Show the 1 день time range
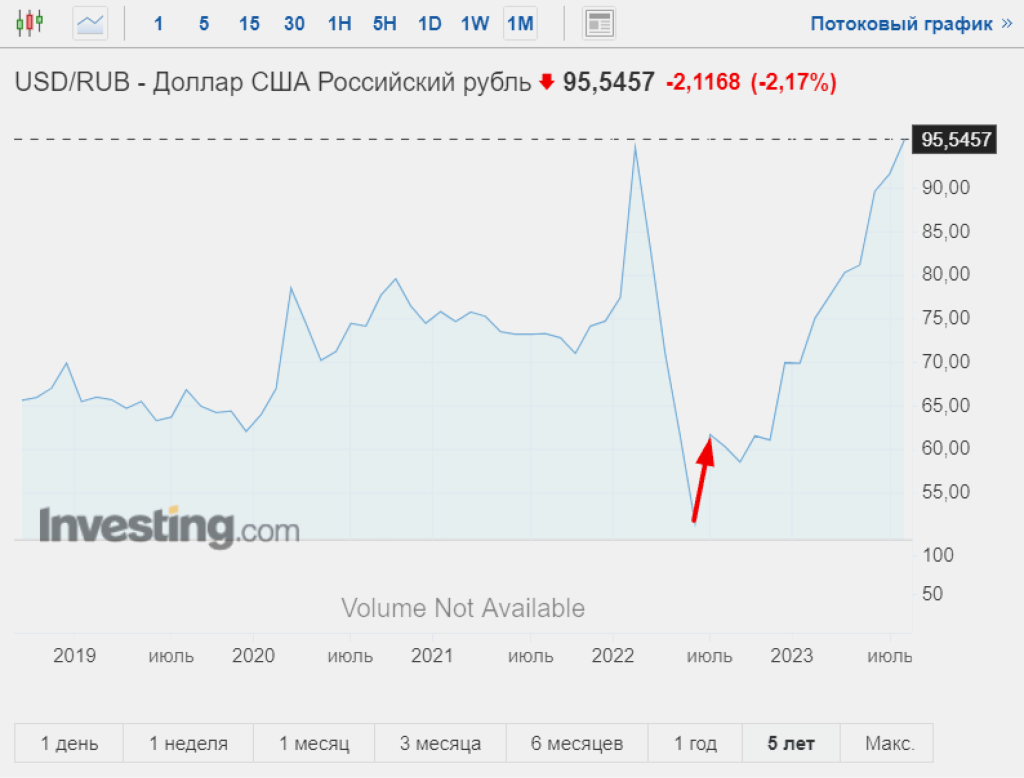The image size is (1024, 778). (69, 743)
